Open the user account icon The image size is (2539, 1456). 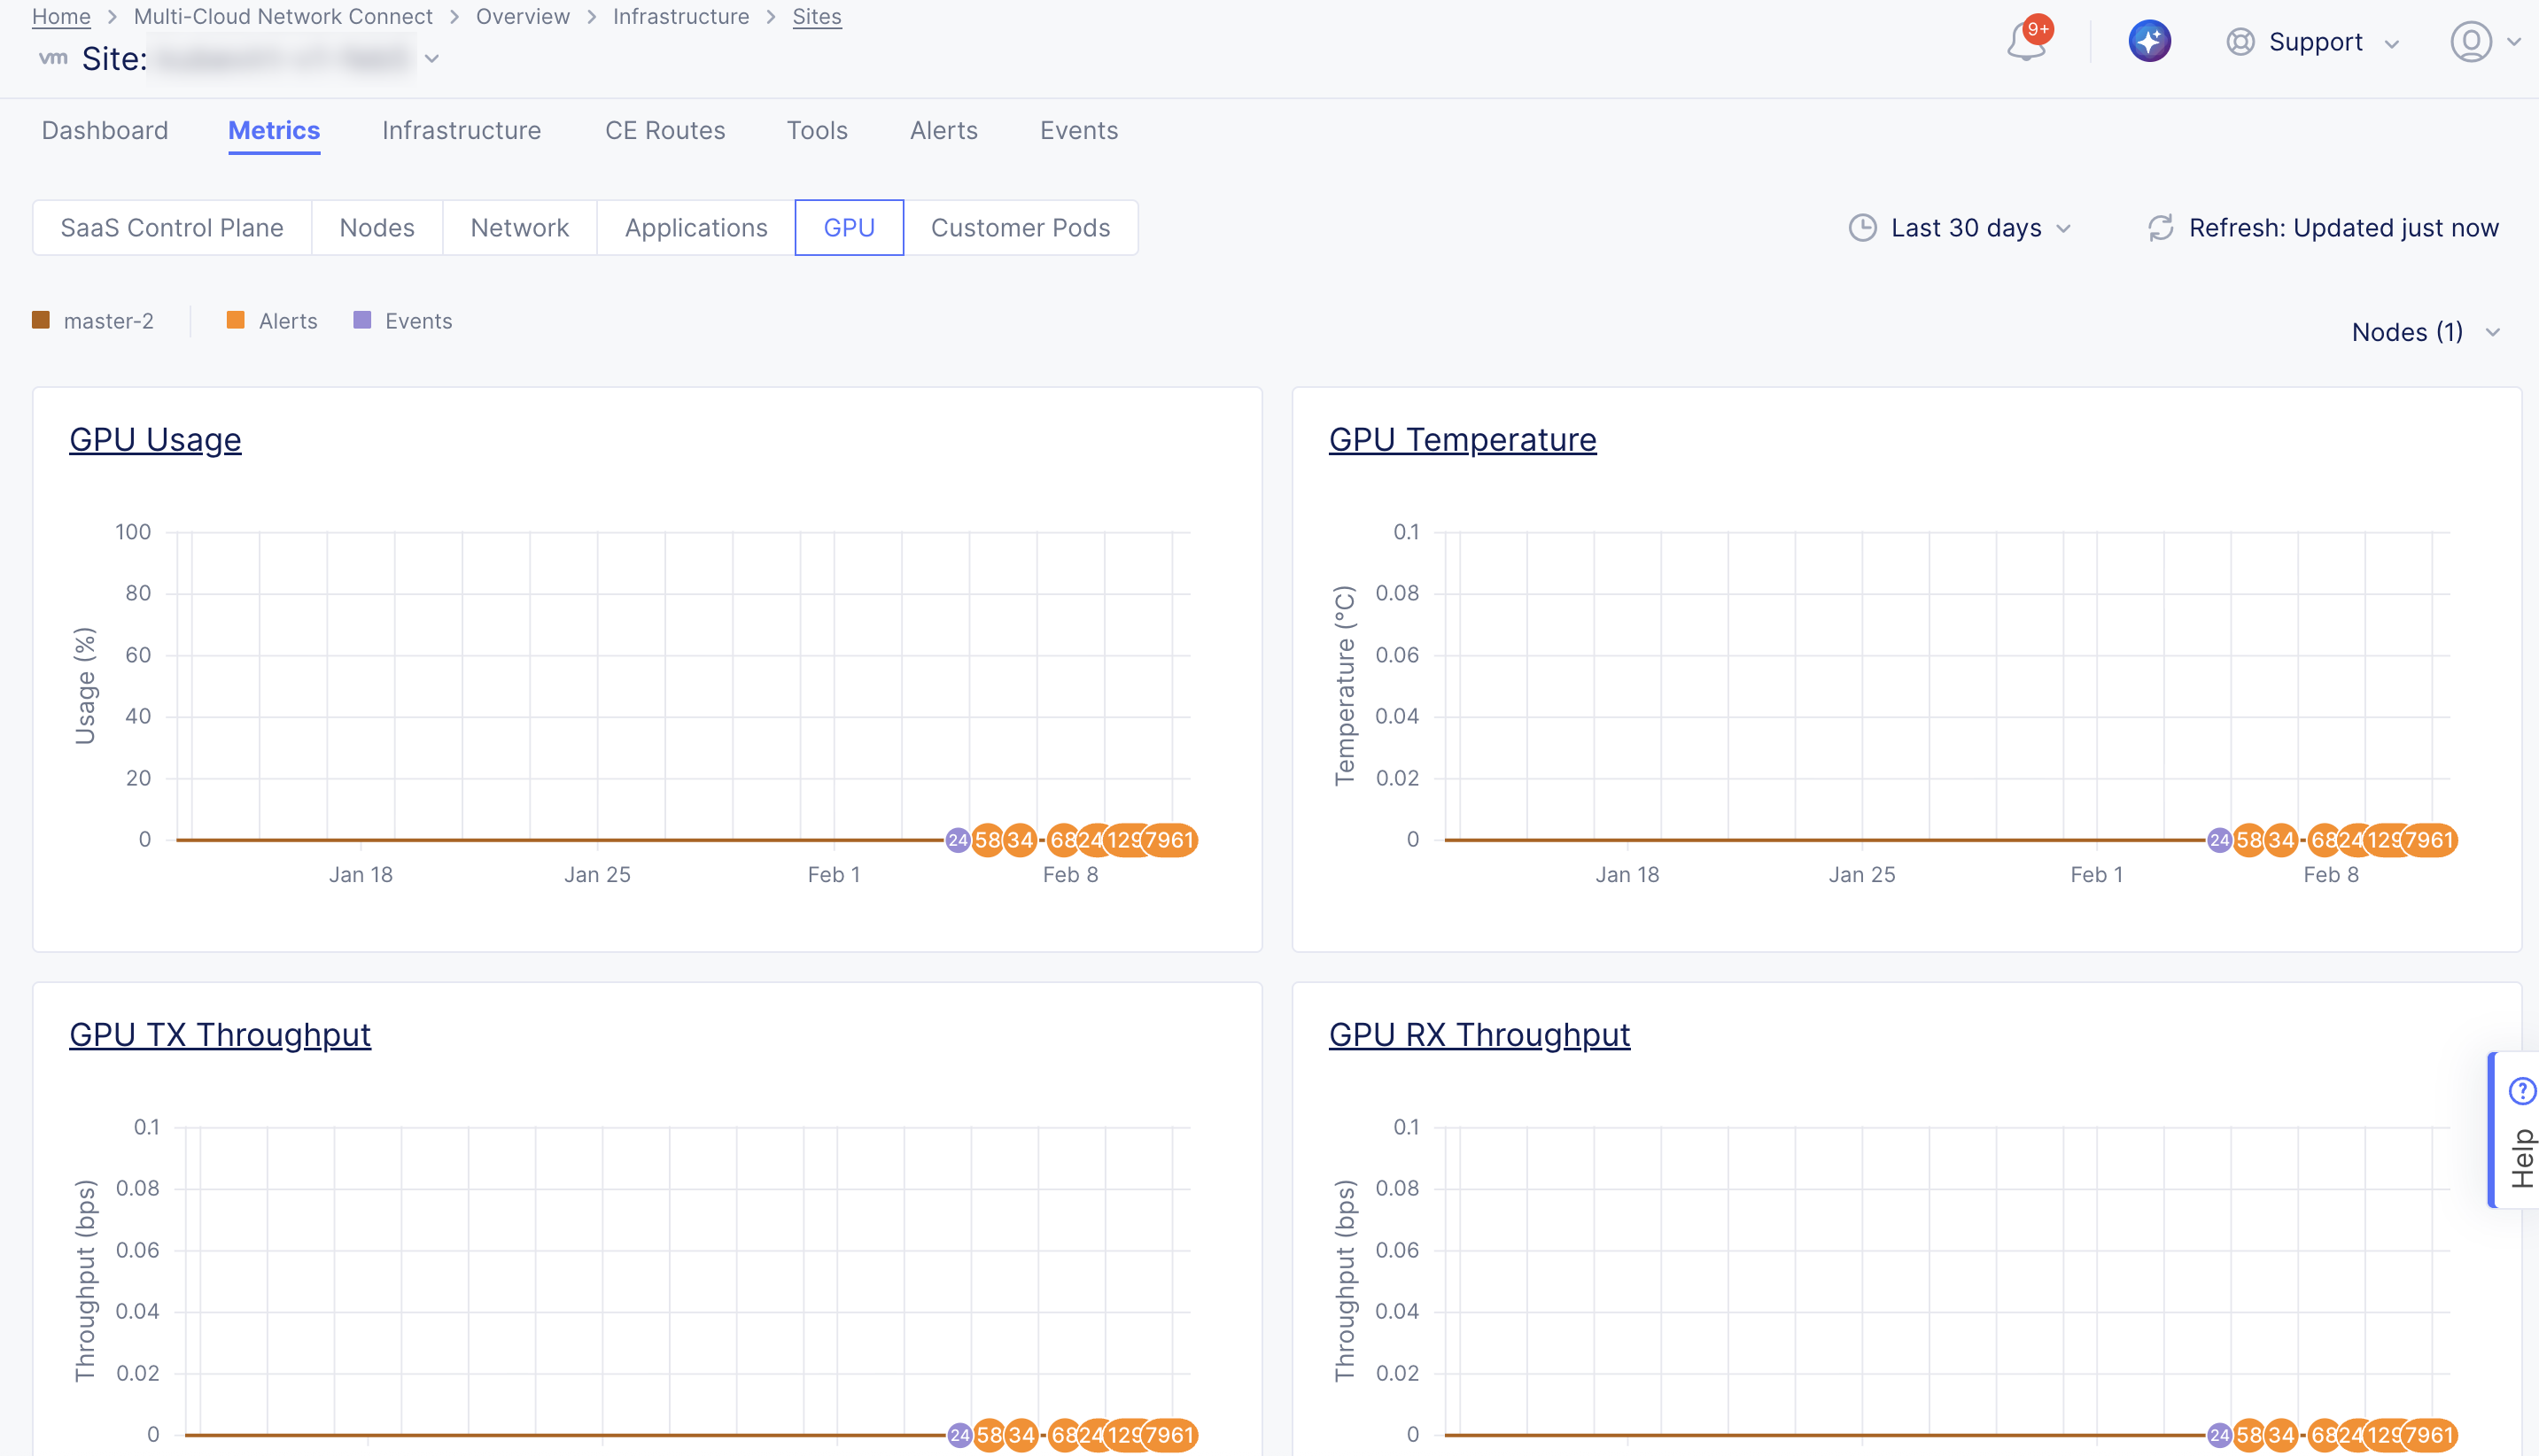2470,42
